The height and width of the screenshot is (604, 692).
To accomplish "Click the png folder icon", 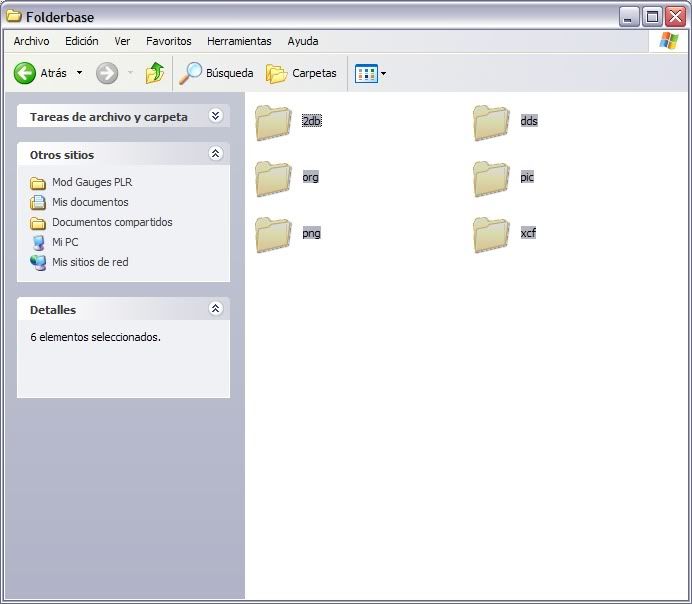I will click(x=273, y=234).
